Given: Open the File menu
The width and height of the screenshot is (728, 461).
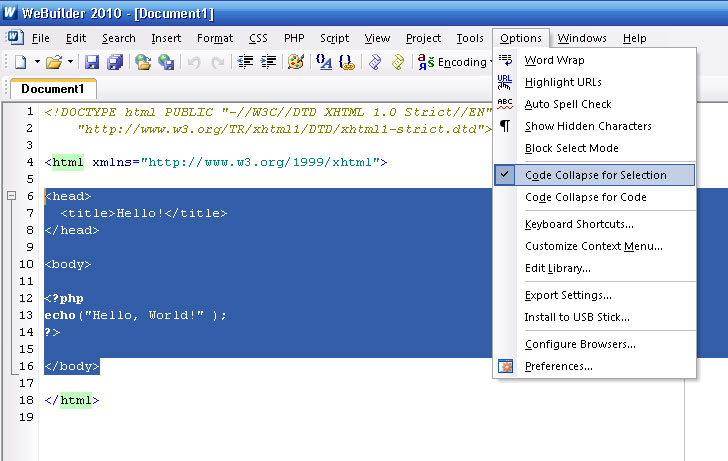Looking at the screenshot, I should pyautogui.click(x=40, y=38).
